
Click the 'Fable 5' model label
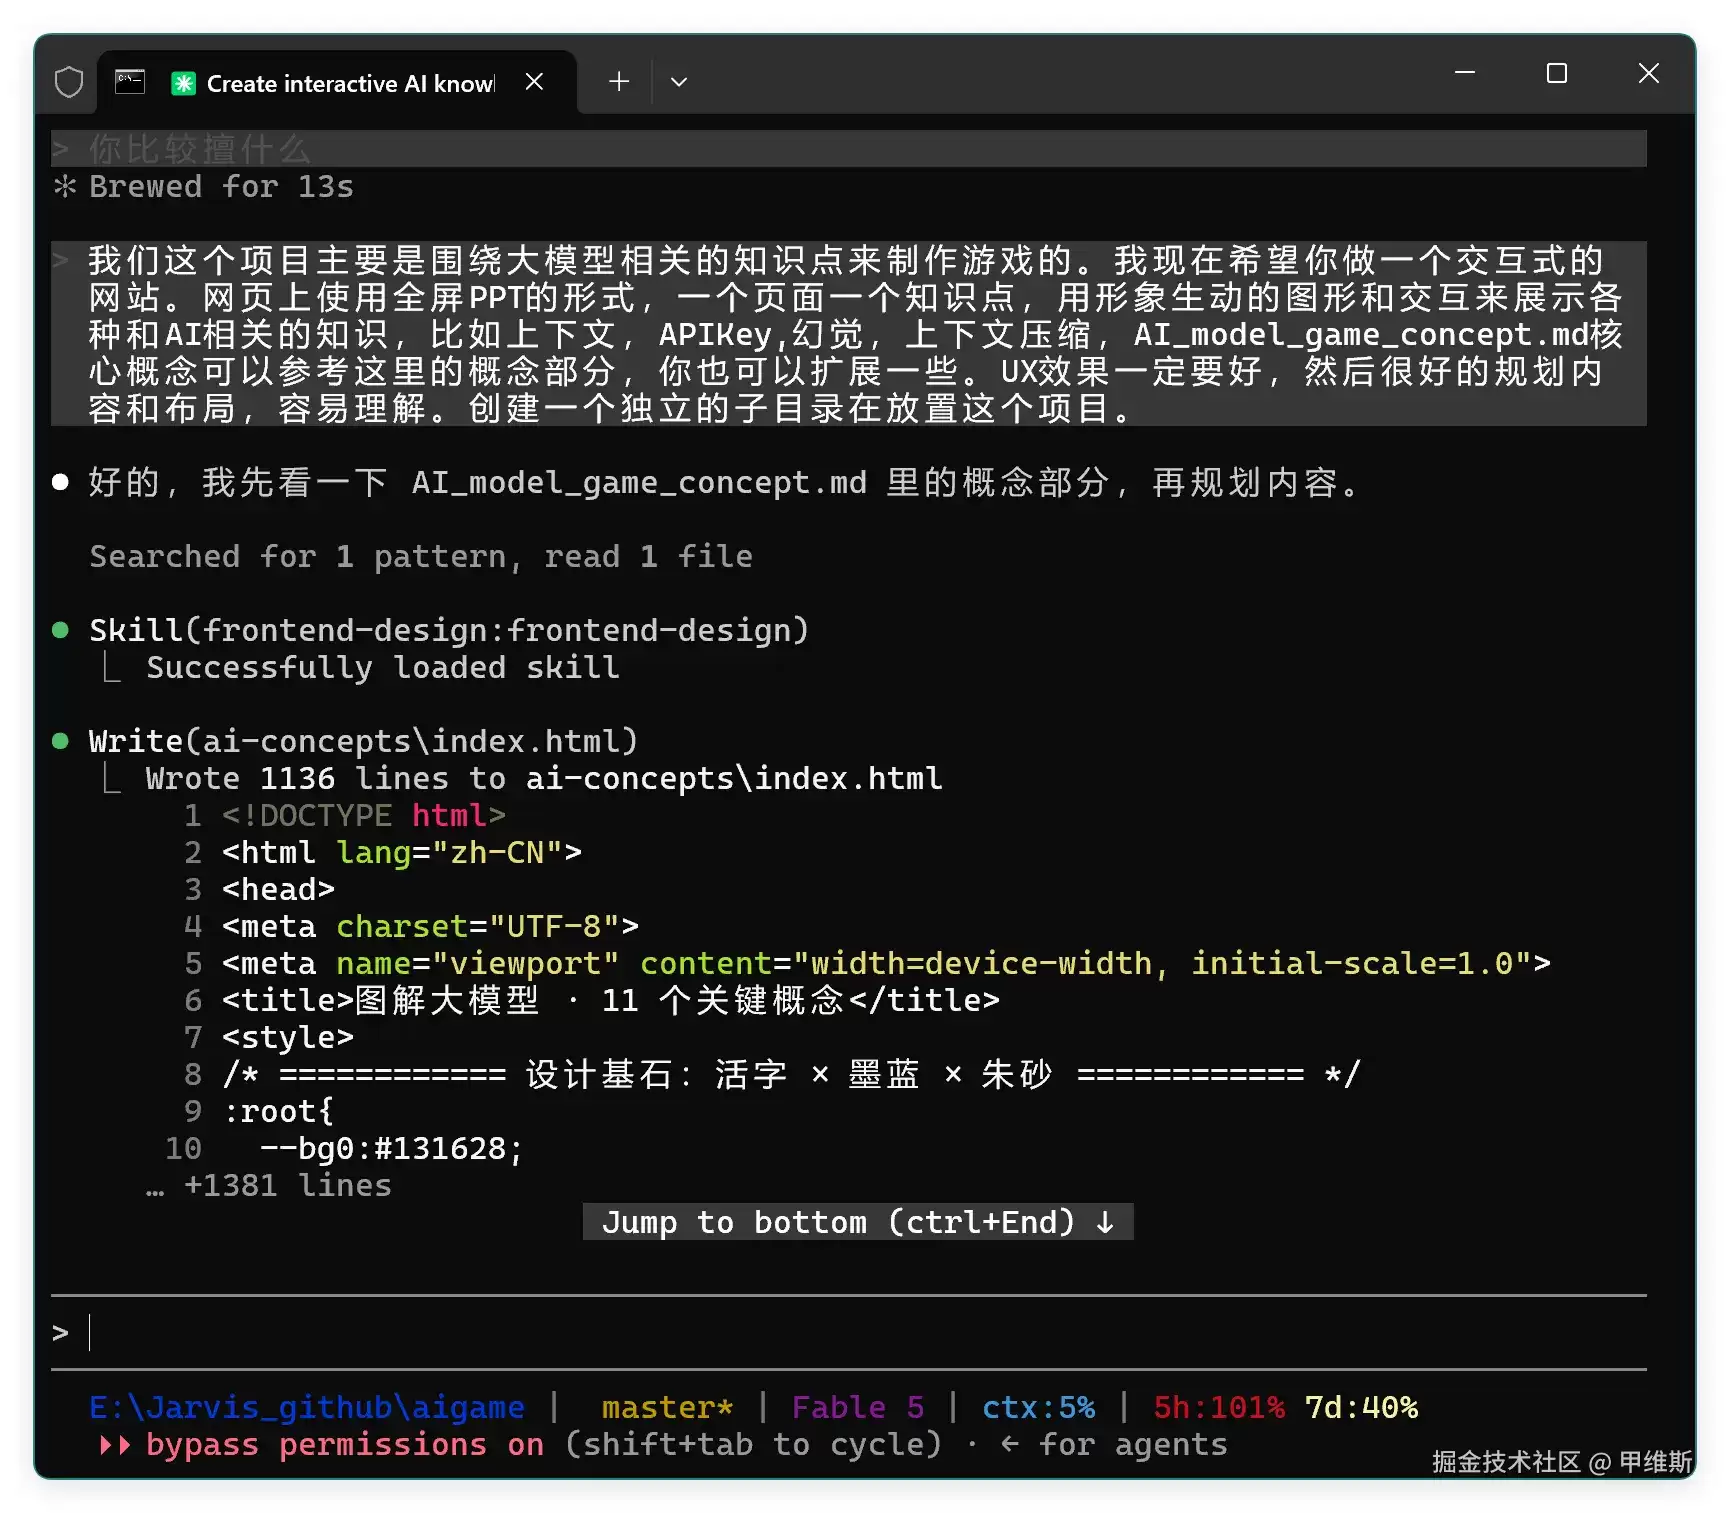(858, 1407)
